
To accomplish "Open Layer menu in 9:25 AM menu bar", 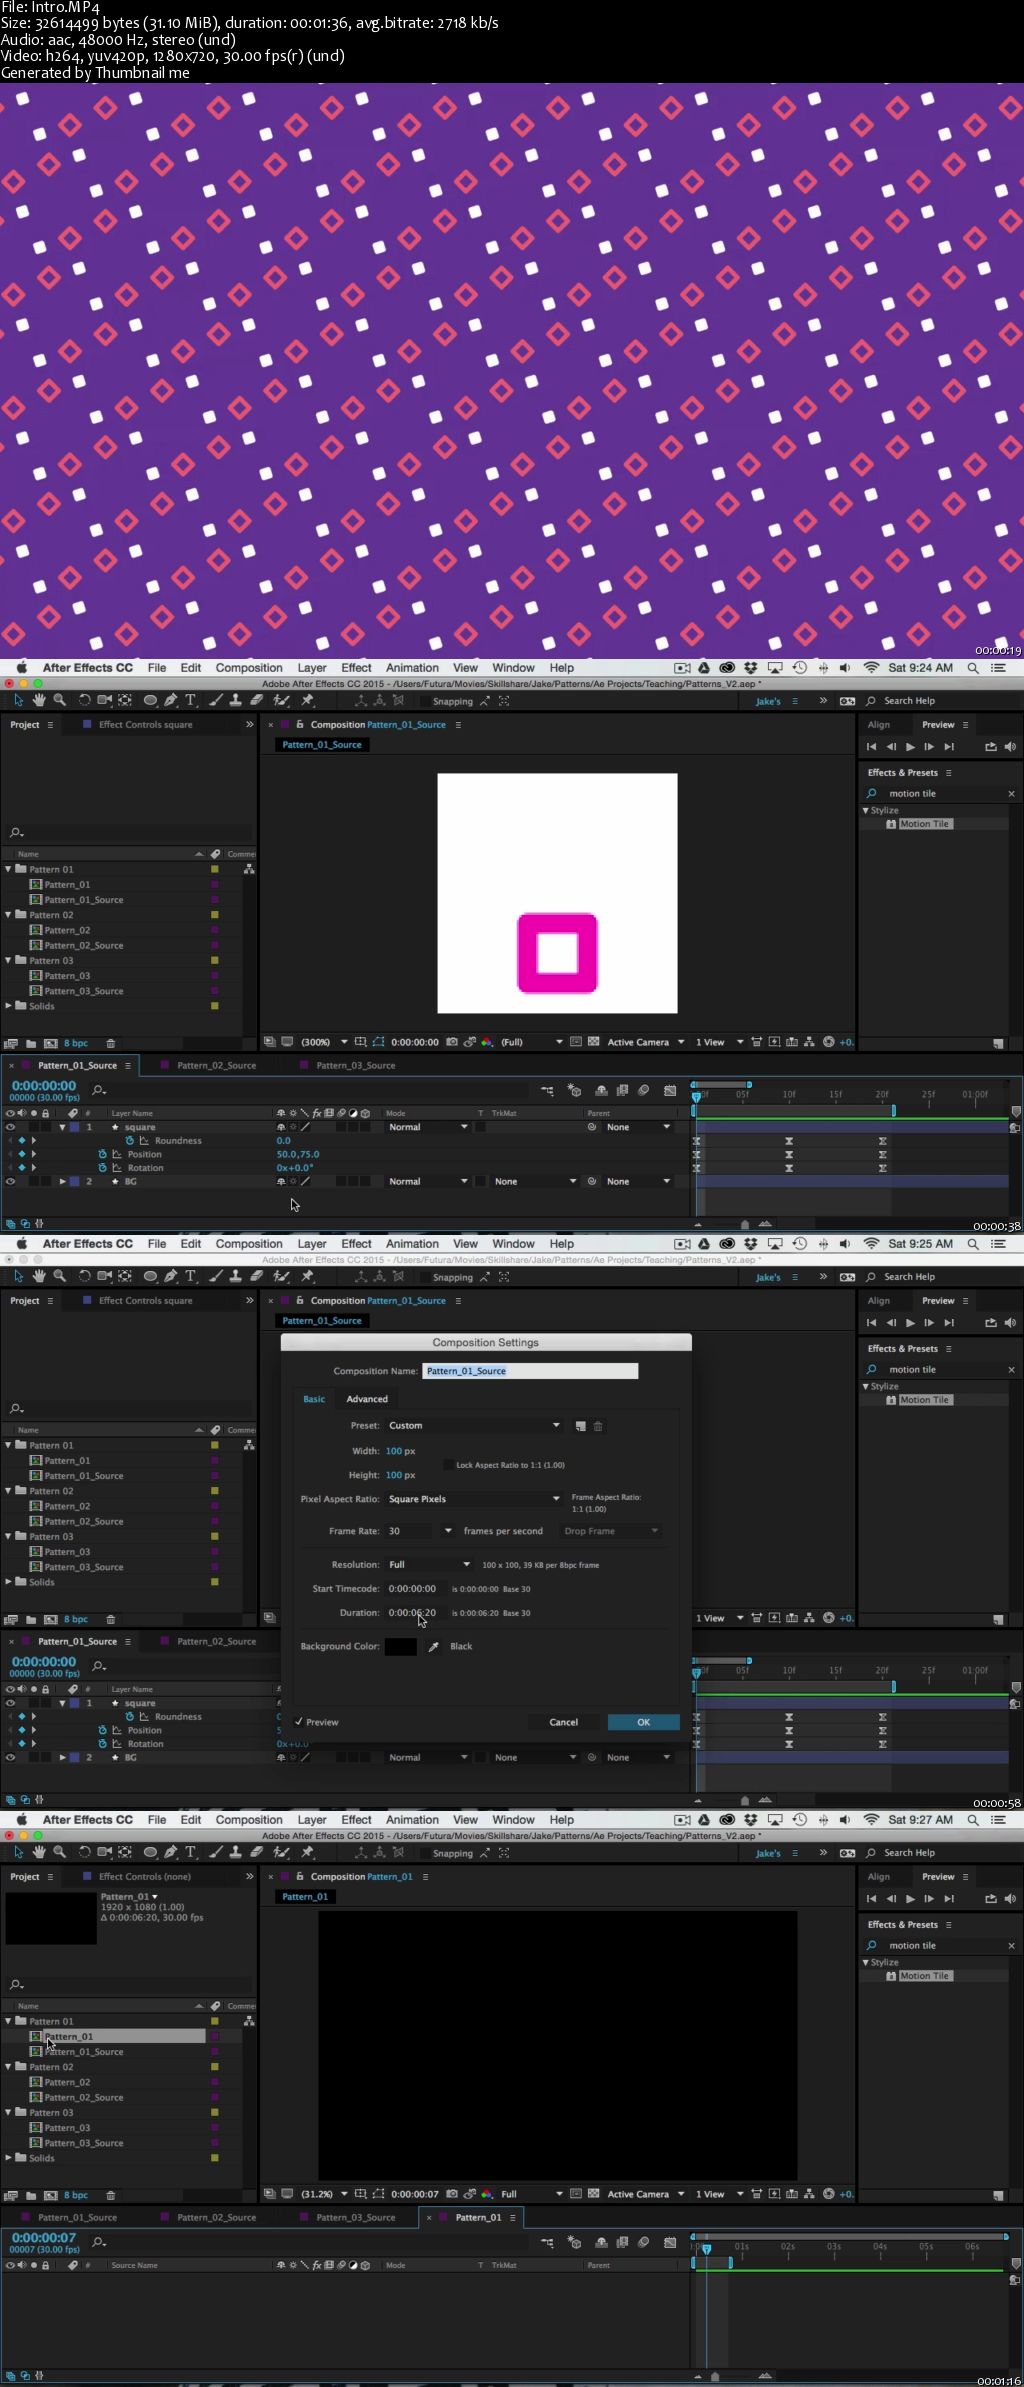I will [312, 1244].
